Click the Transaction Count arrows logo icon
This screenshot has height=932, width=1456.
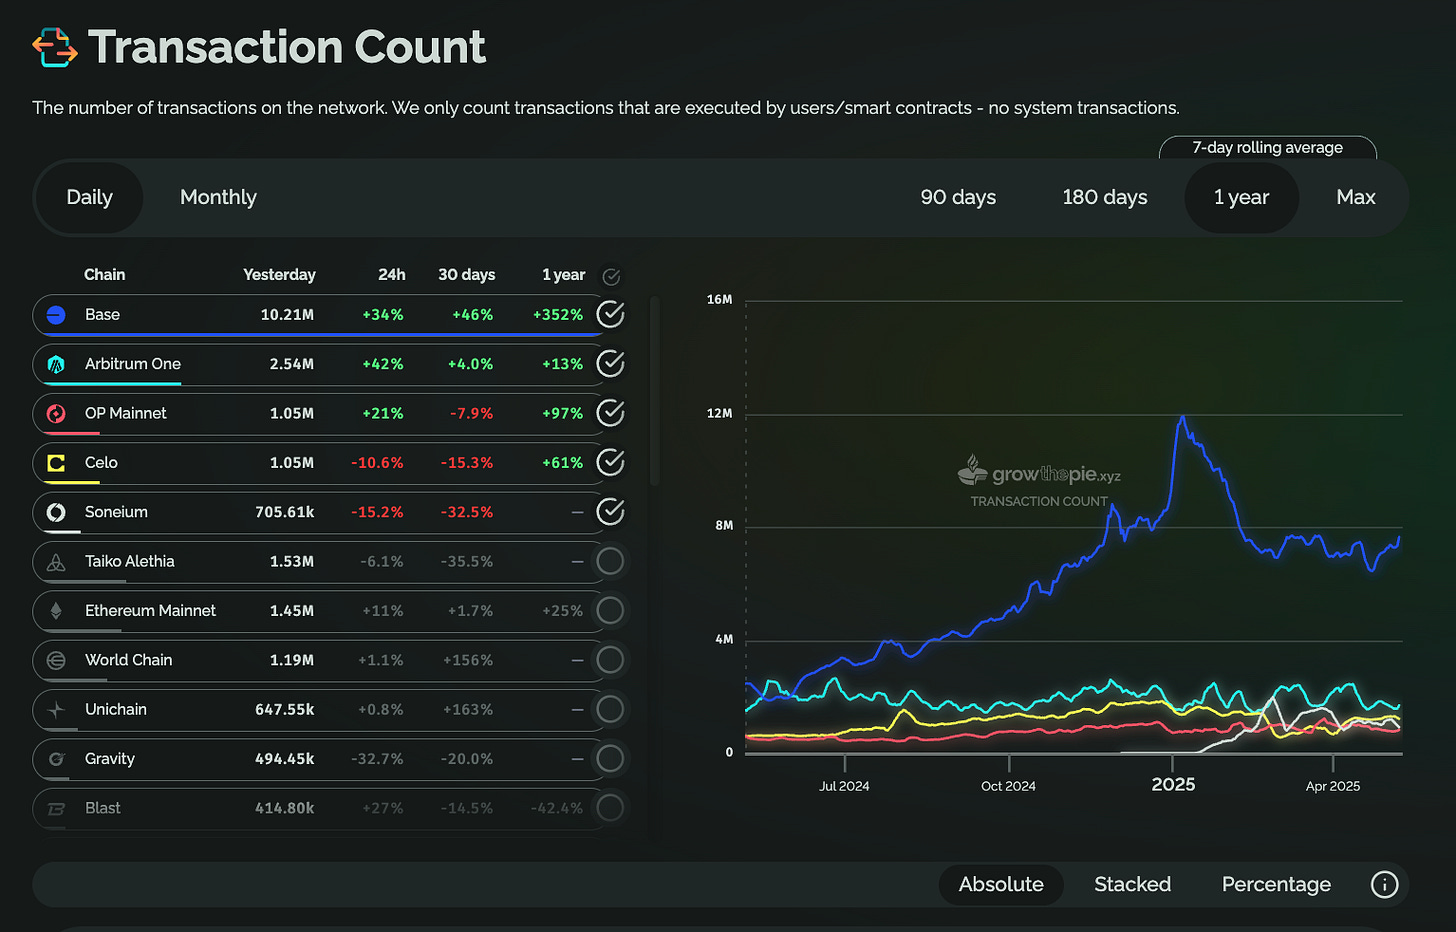click(54, 47)
